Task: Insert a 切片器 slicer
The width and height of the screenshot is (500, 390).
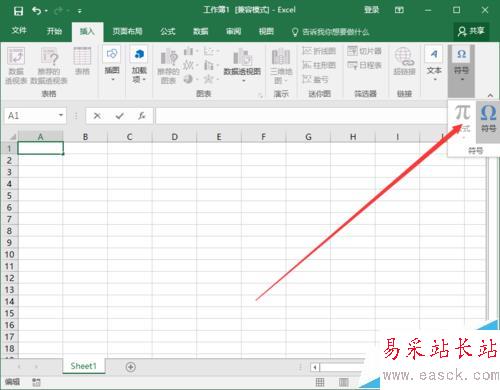Action: (x=364, y=51)
